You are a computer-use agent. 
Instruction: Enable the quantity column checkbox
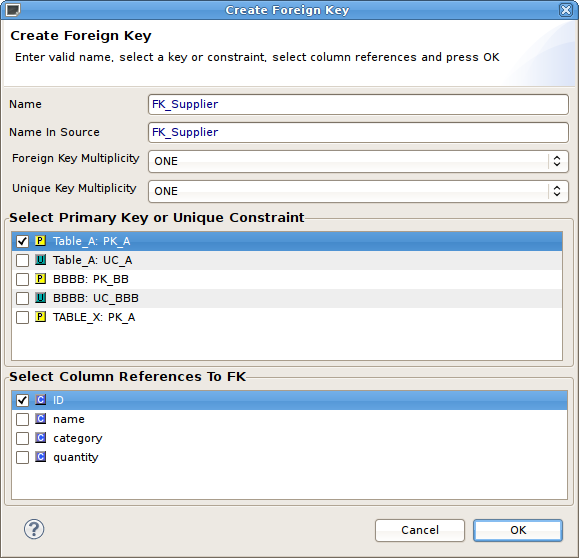pos(22,457)
